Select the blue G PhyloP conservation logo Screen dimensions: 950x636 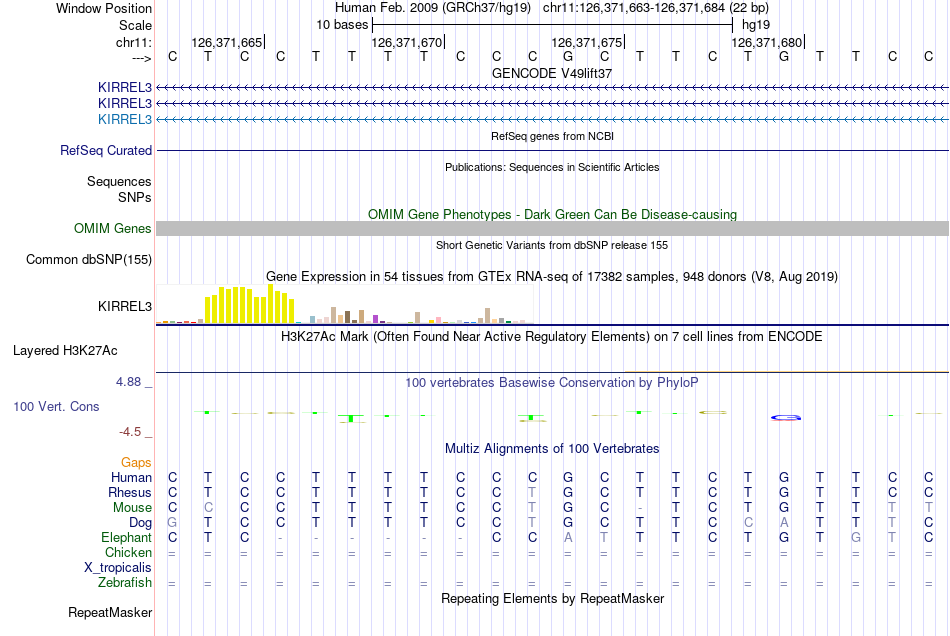(786, 417)
